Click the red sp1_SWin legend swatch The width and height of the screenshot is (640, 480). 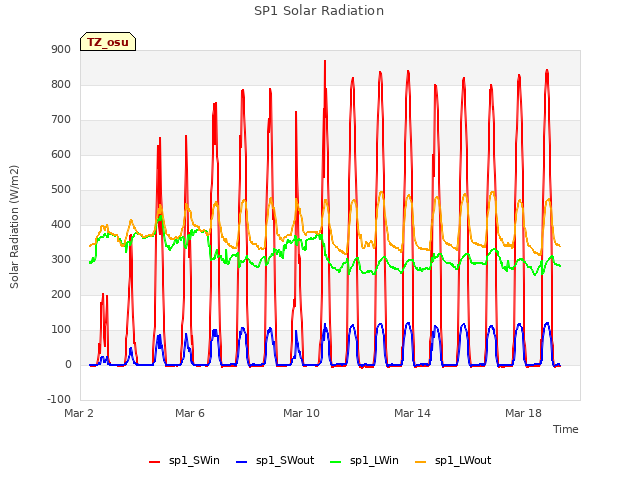154,462
